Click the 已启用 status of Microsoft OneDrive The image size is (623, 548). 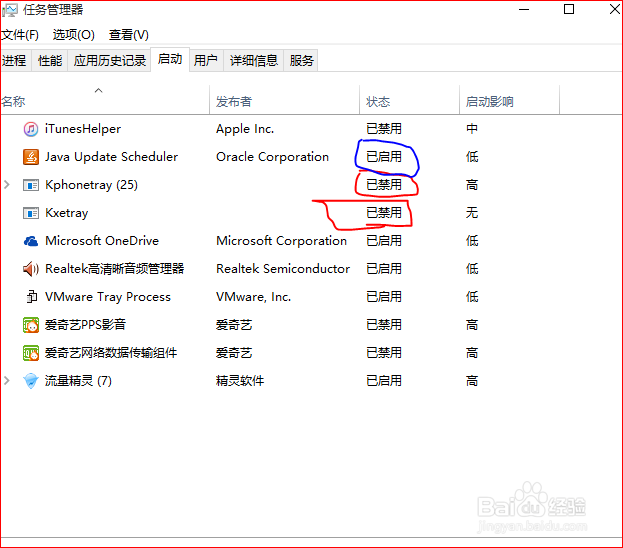point(384,241)
